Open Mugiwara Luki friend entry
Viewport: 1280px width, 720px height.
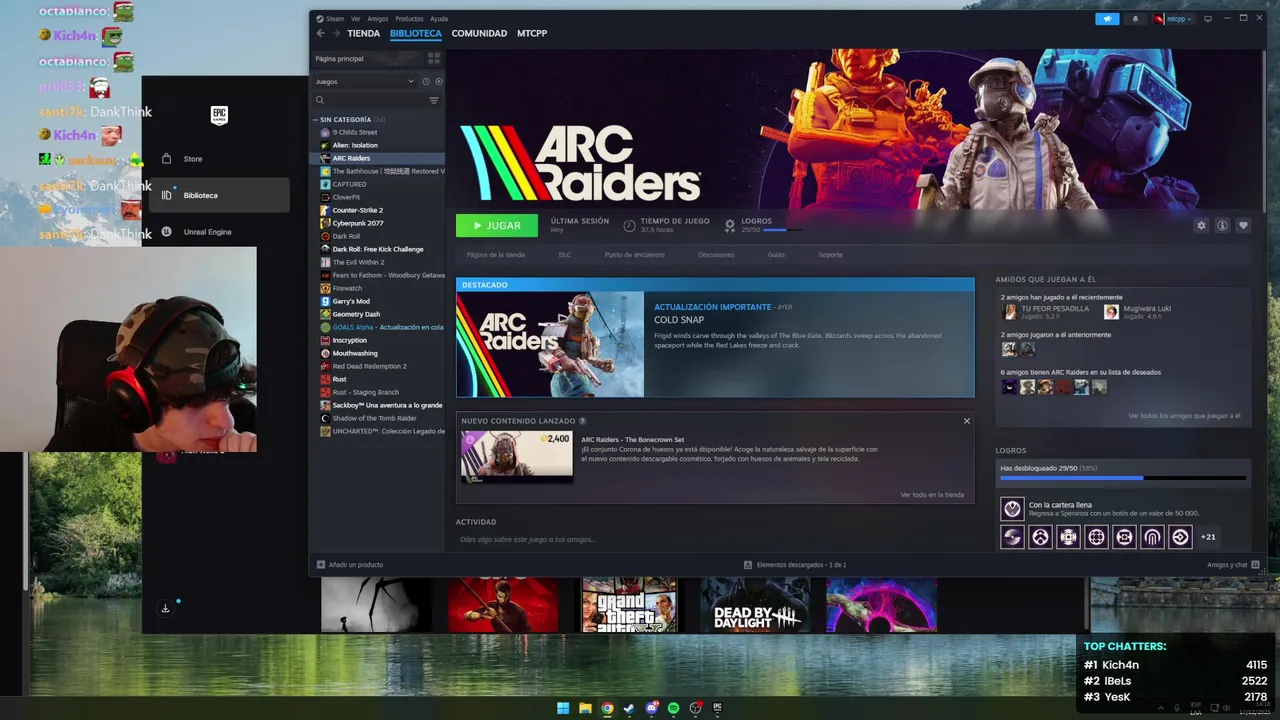click(x=1138, y=312)
